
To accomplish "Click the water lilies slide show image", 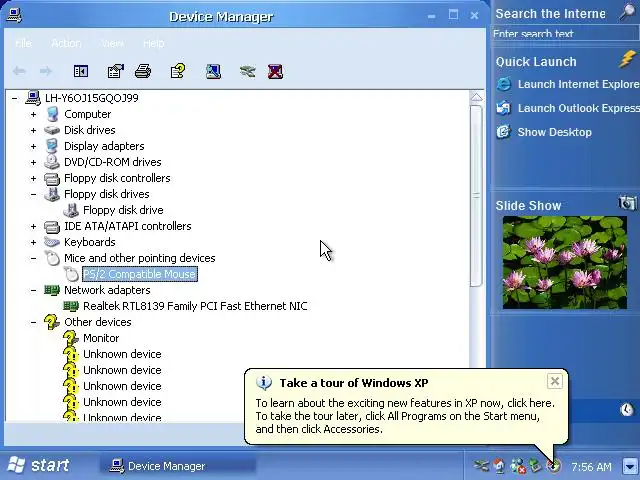I will 565,262.
